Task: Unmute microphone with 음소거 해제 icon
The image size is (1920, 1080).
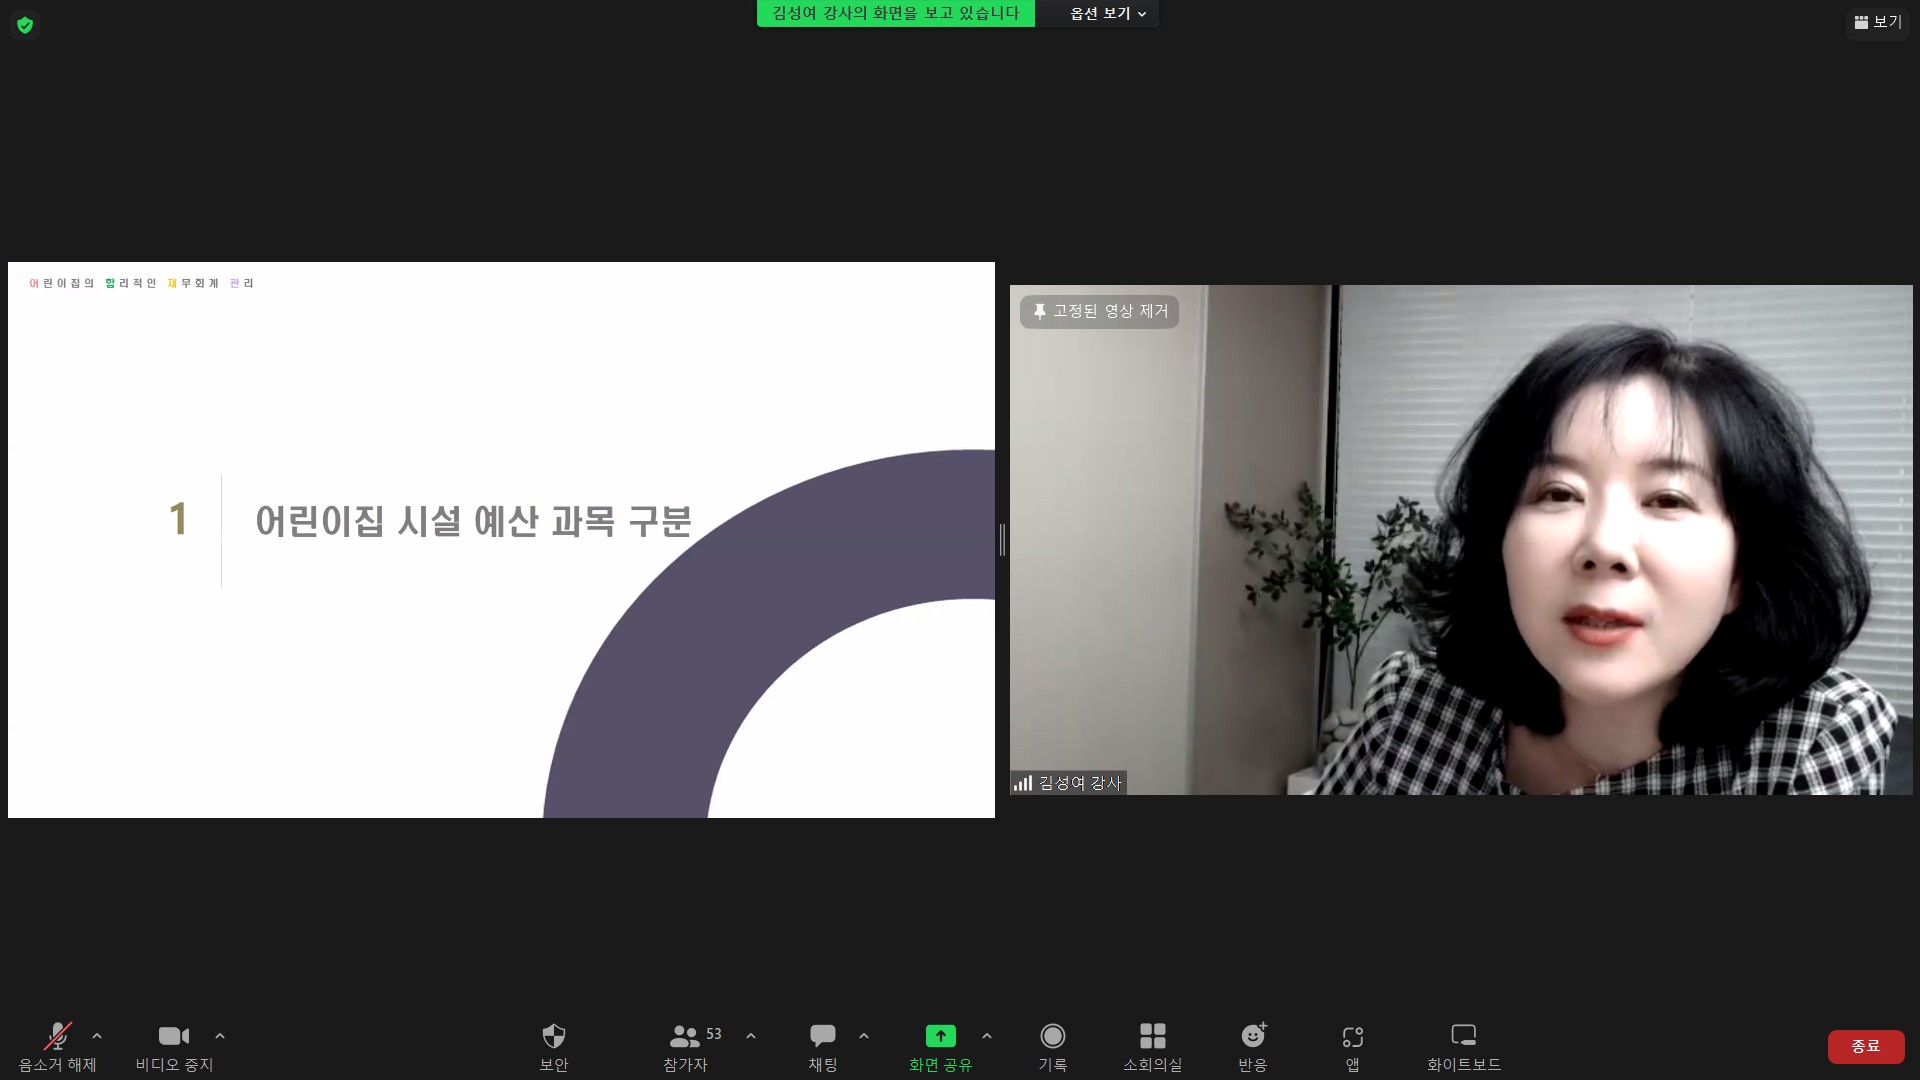Action: 58,1046
